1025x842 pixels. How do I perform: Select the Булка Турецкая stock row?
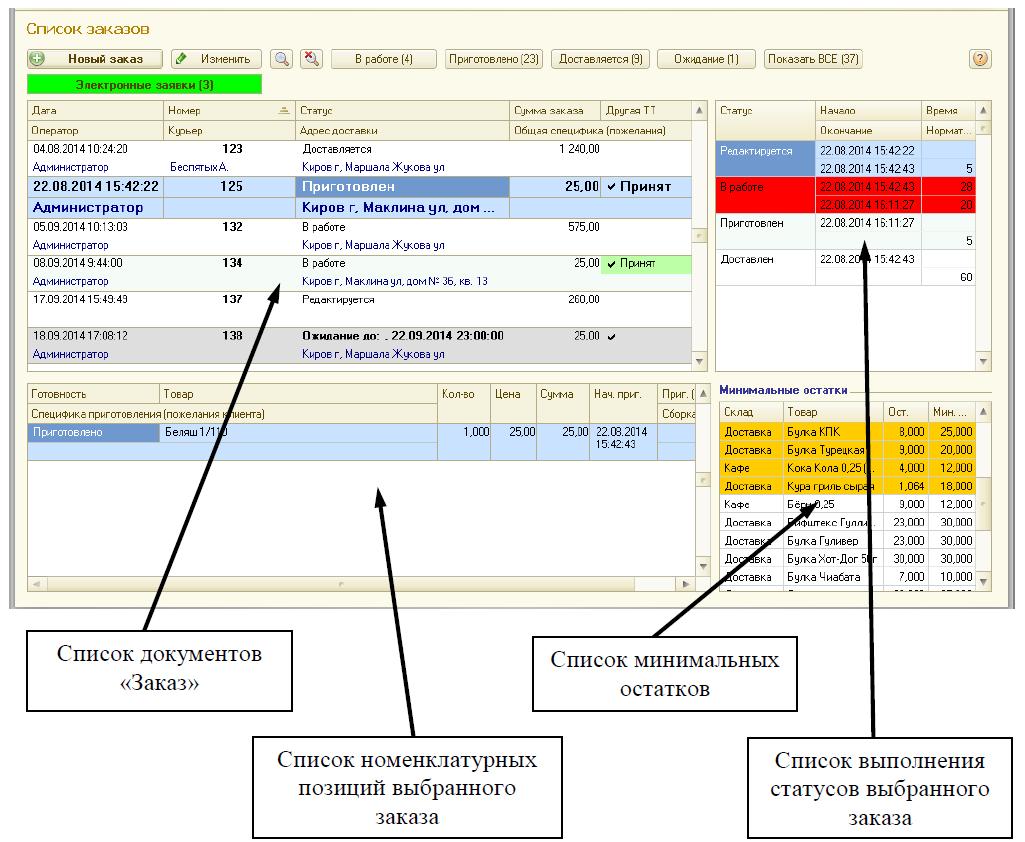click(x=847, y=450)
